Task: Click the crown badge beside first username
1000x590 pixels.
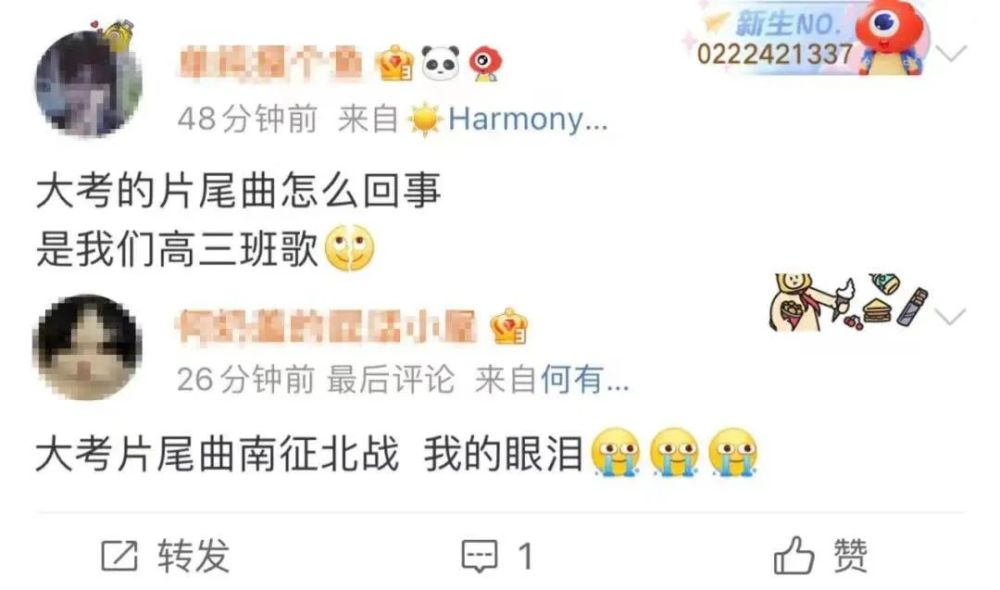Action: (x=394, y=64)
